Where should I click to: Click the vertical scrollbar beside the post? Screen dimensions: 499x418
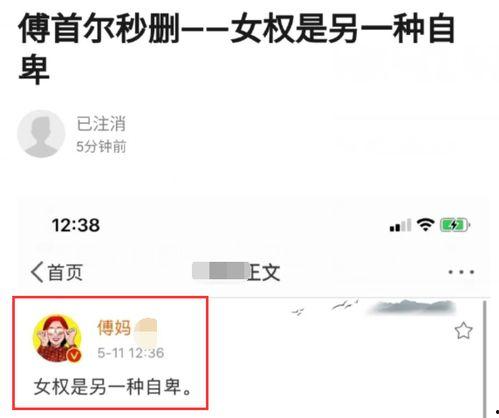pyautogui.click(x=484, y=358)
